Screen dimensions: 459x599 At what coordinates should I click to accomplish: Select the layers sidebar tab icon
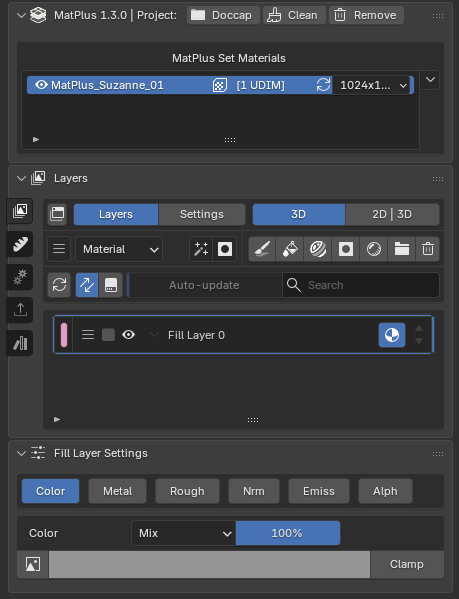click(x=20, y=210)
